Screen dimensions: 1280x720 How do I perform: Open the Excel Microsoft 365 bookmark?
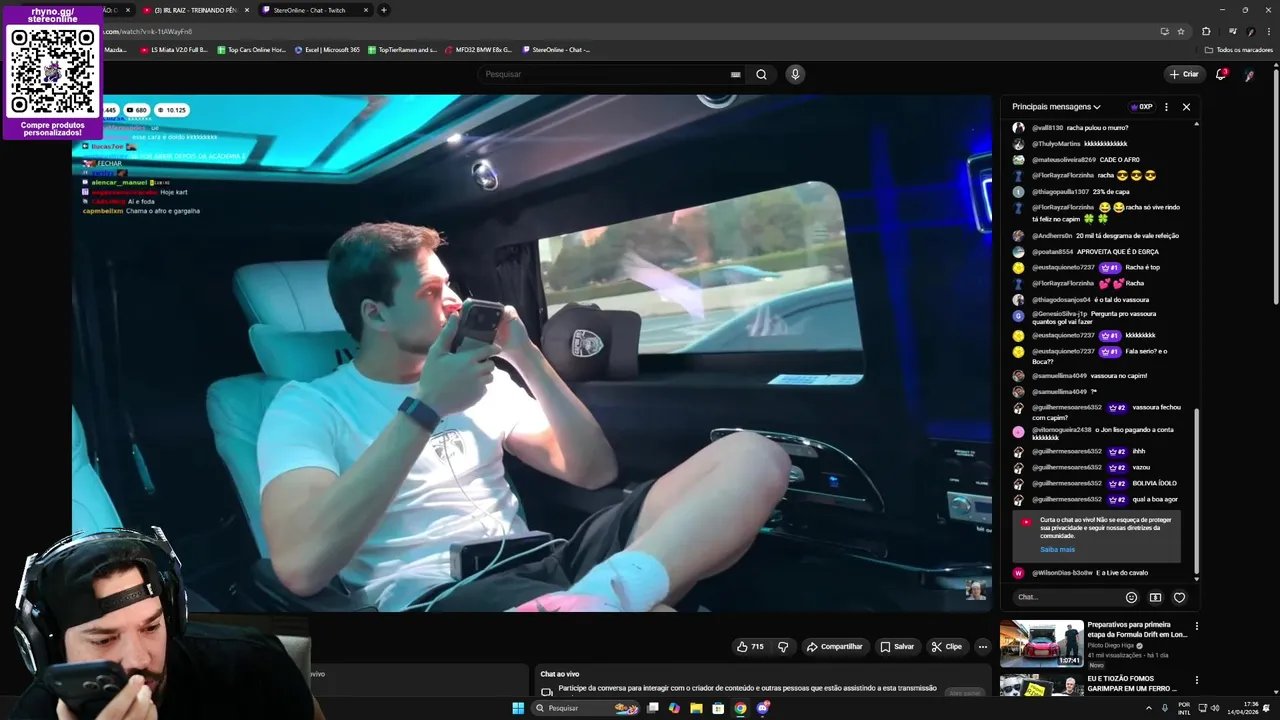[327, 49]
